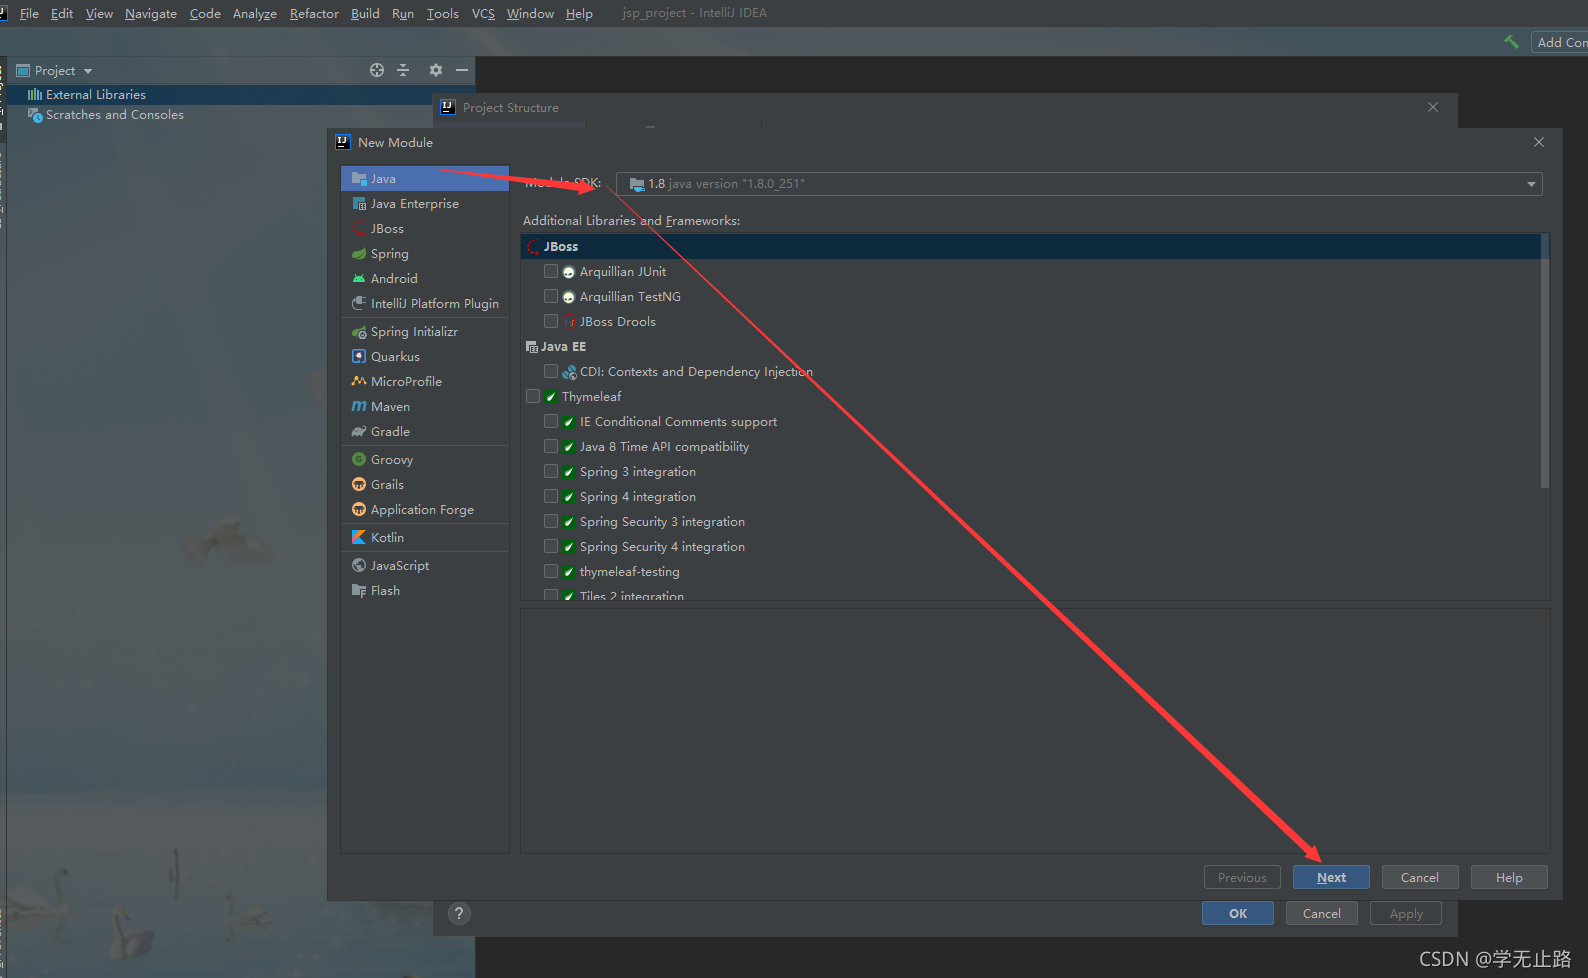Enable Arquillian JUnit checkbox

click(551, 271)
